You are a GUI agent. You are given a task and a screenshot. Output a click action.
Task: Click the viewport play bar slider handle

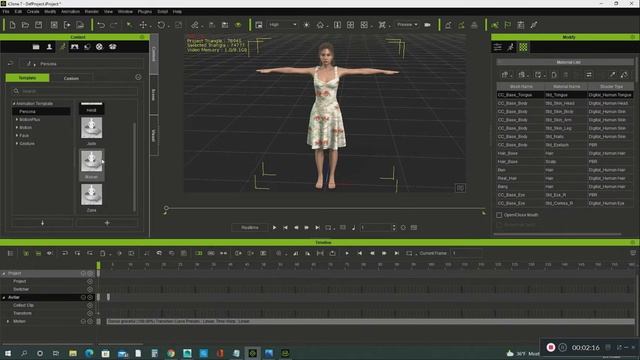[x=166, y=208]
